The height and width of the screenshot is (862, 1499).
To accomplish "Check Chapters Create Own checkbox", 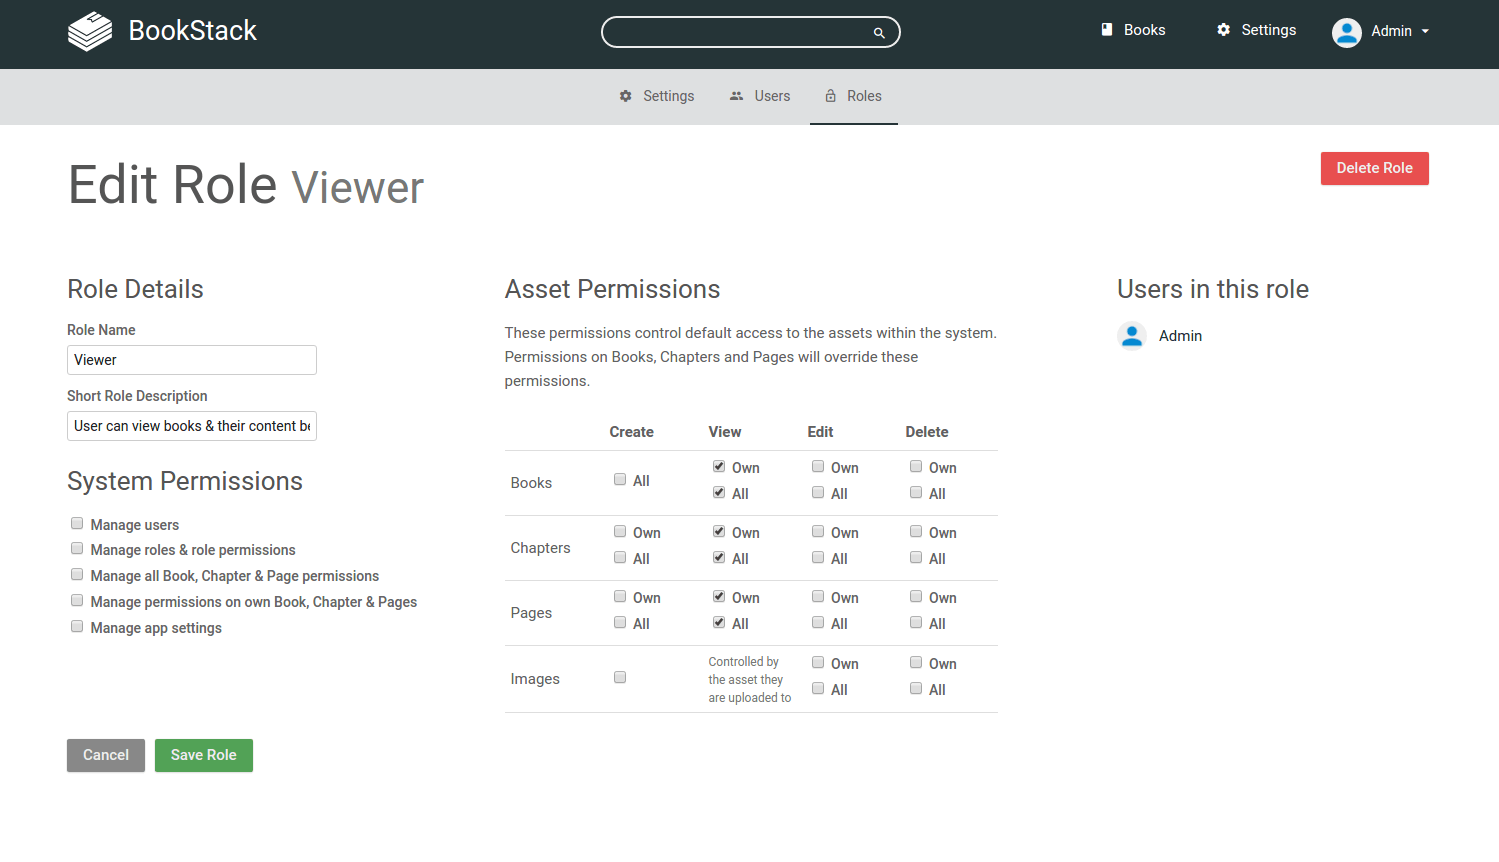I will point(620,531).
